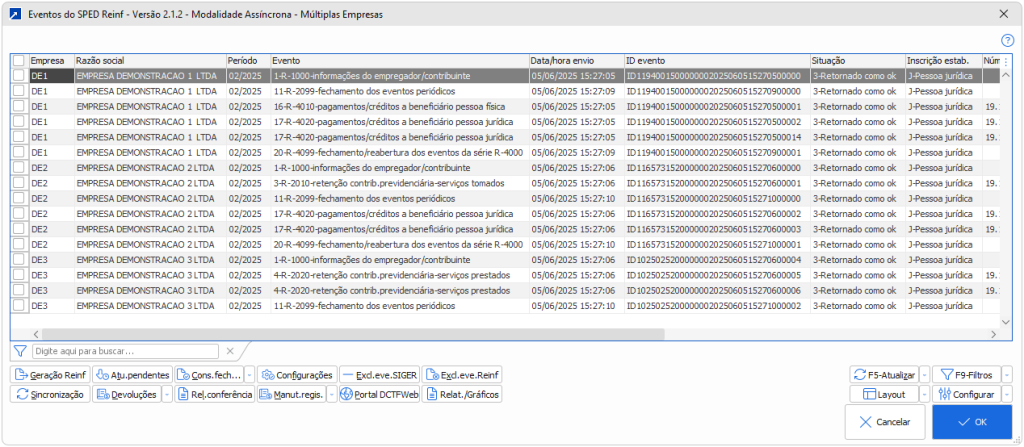The width and height of the screenshot is (1024, 447).
Task: Check DE1 1-R-1000 row checkbox
Action: pos(19,76)
